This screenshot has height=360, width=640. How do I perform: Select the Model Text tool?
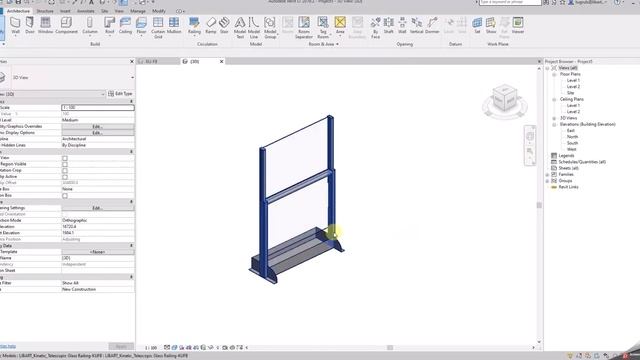240,28
